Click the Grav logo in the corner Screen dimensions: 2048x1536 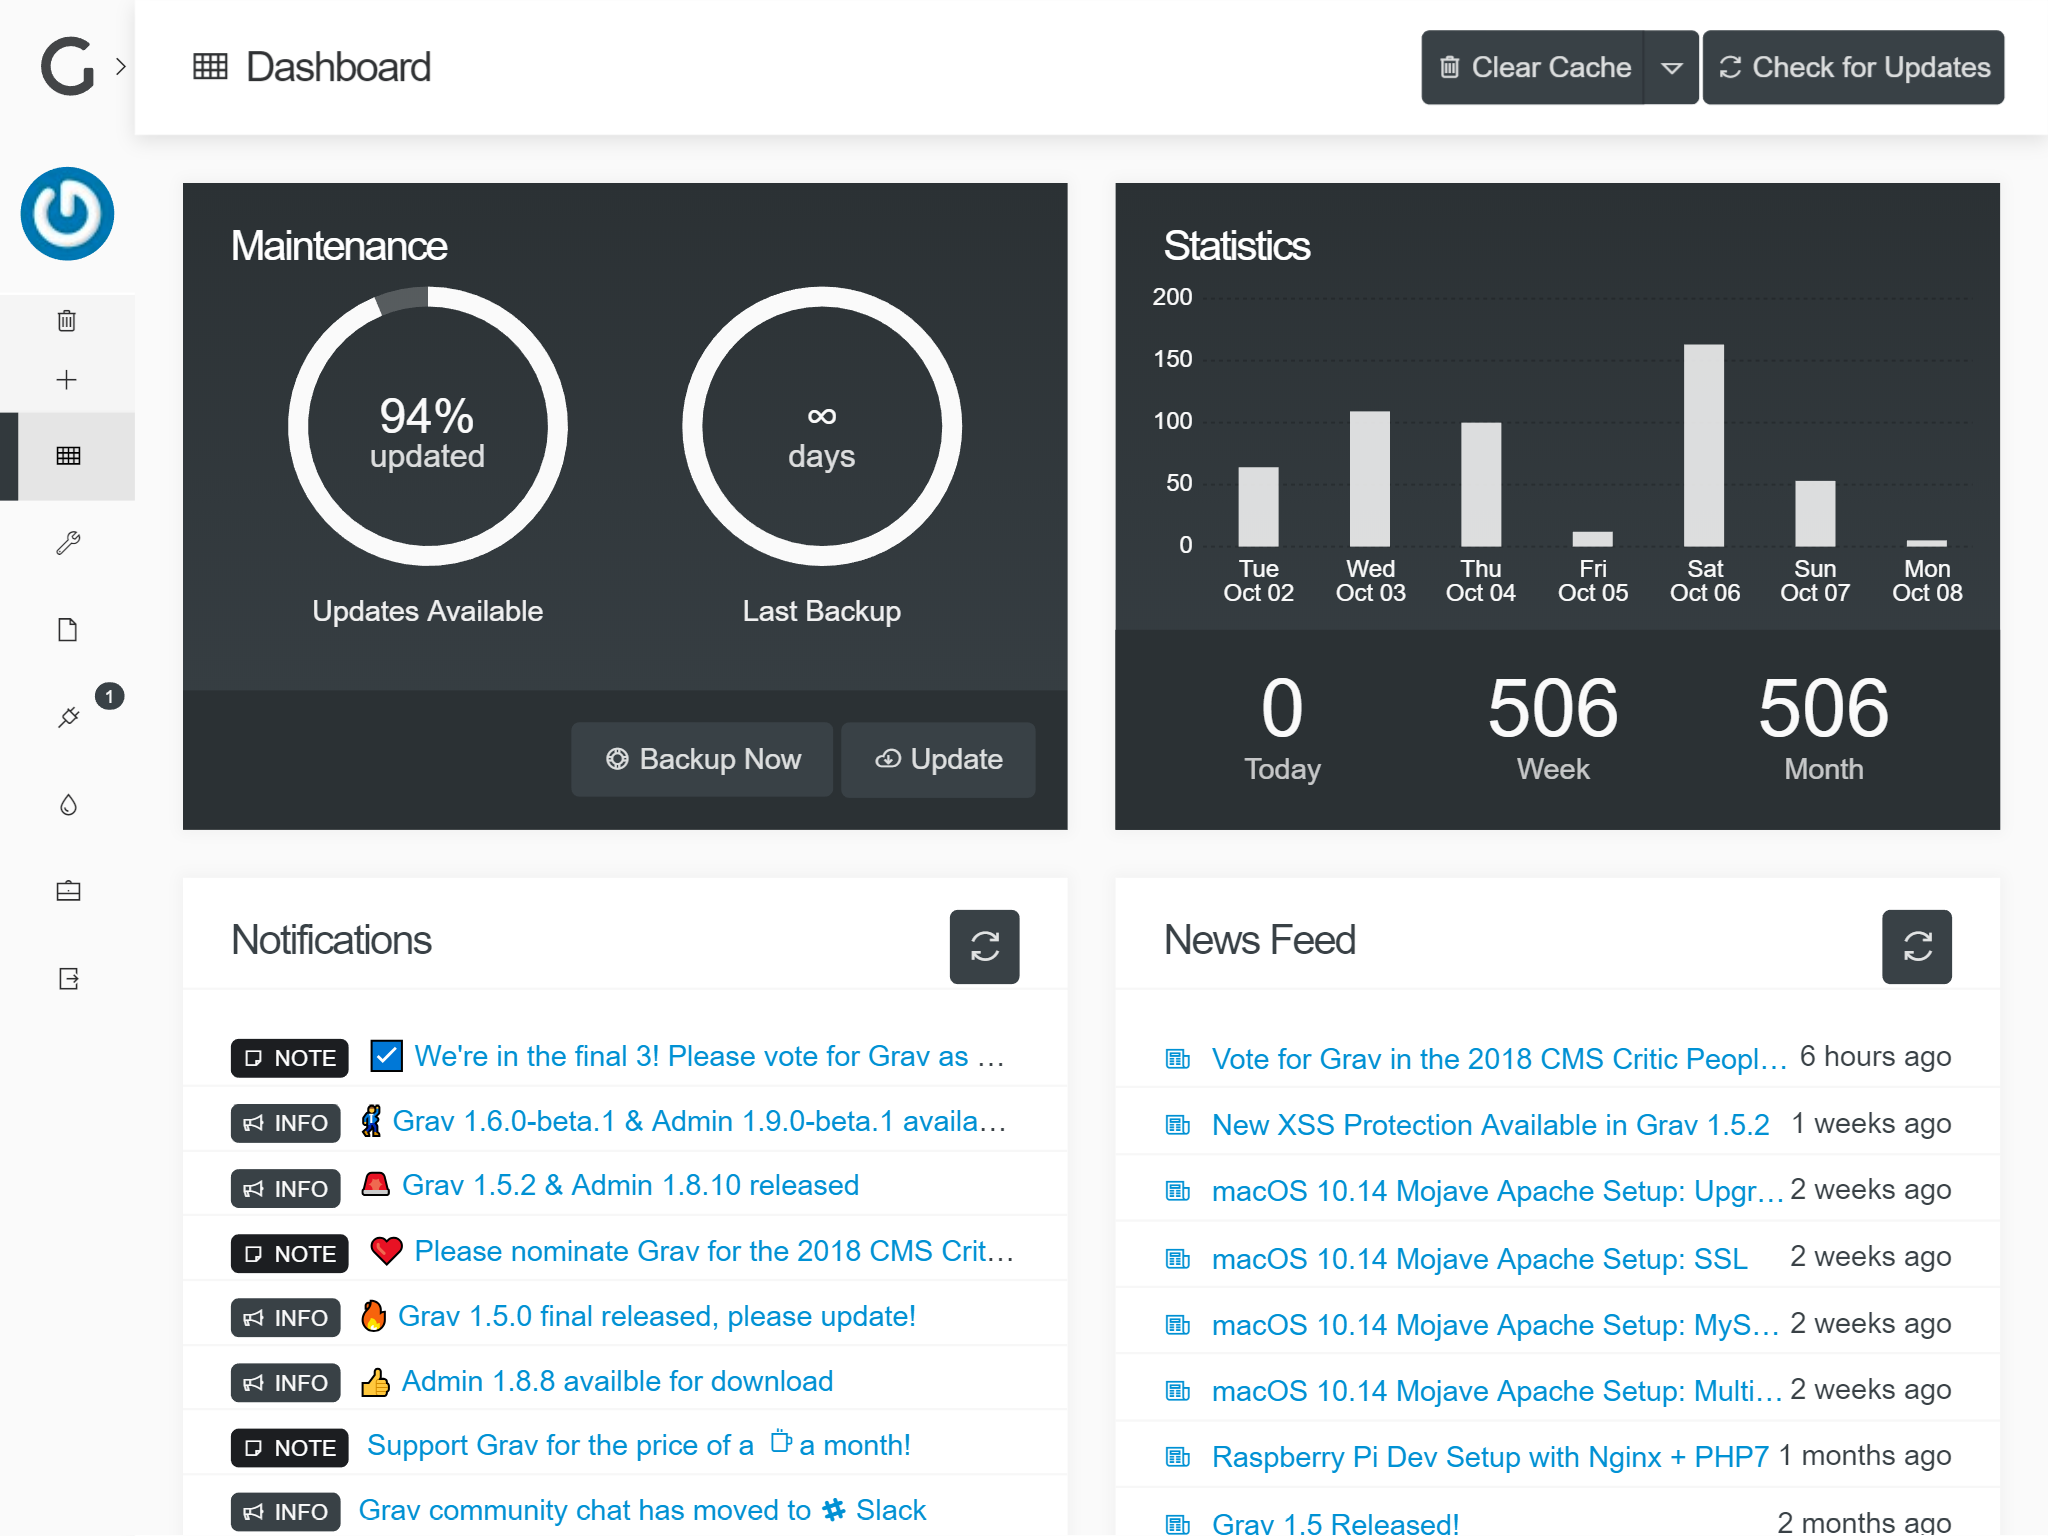coord(67,67)
